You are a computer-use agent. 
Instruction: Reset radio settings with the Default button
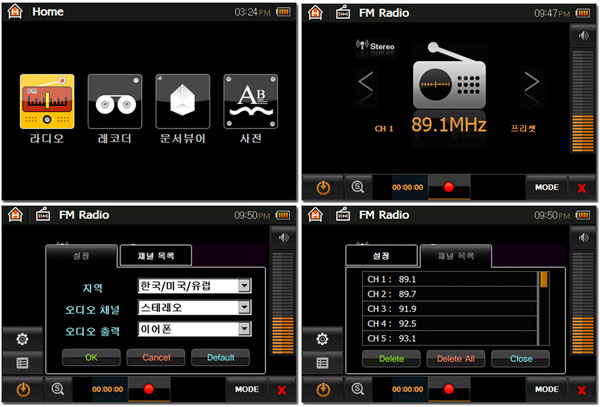click(219, 357)
